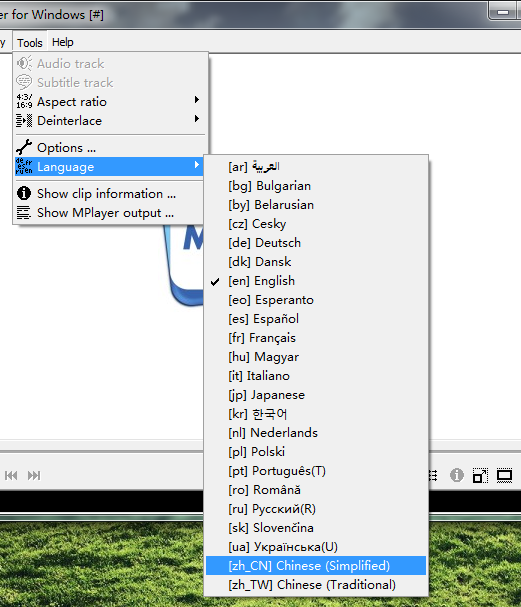
Task: Open the Tools menu
Action: click(29, 42)
